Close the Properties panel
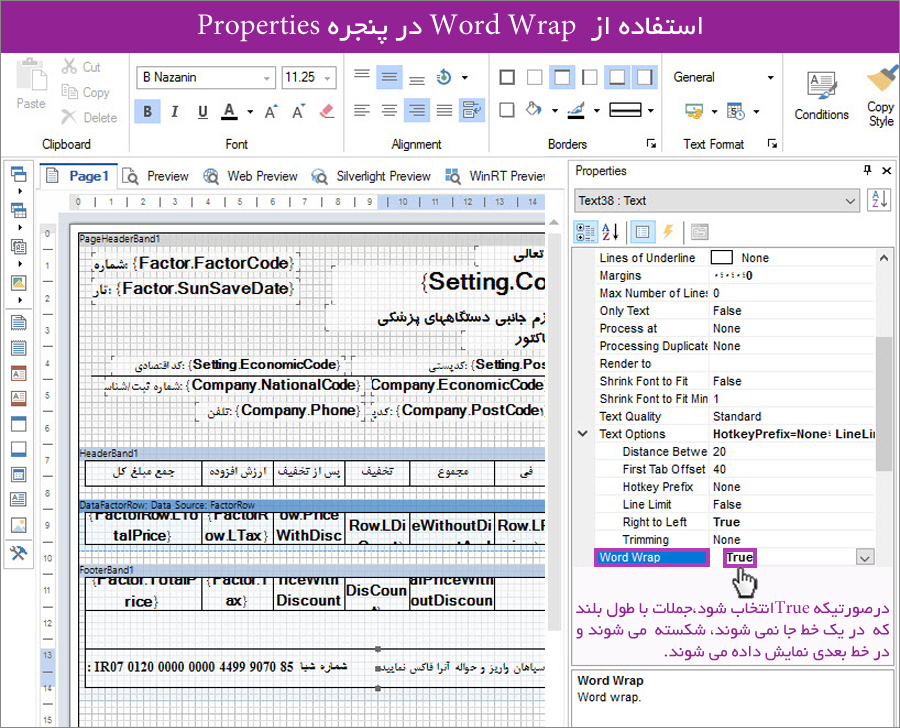 point(887,170)
